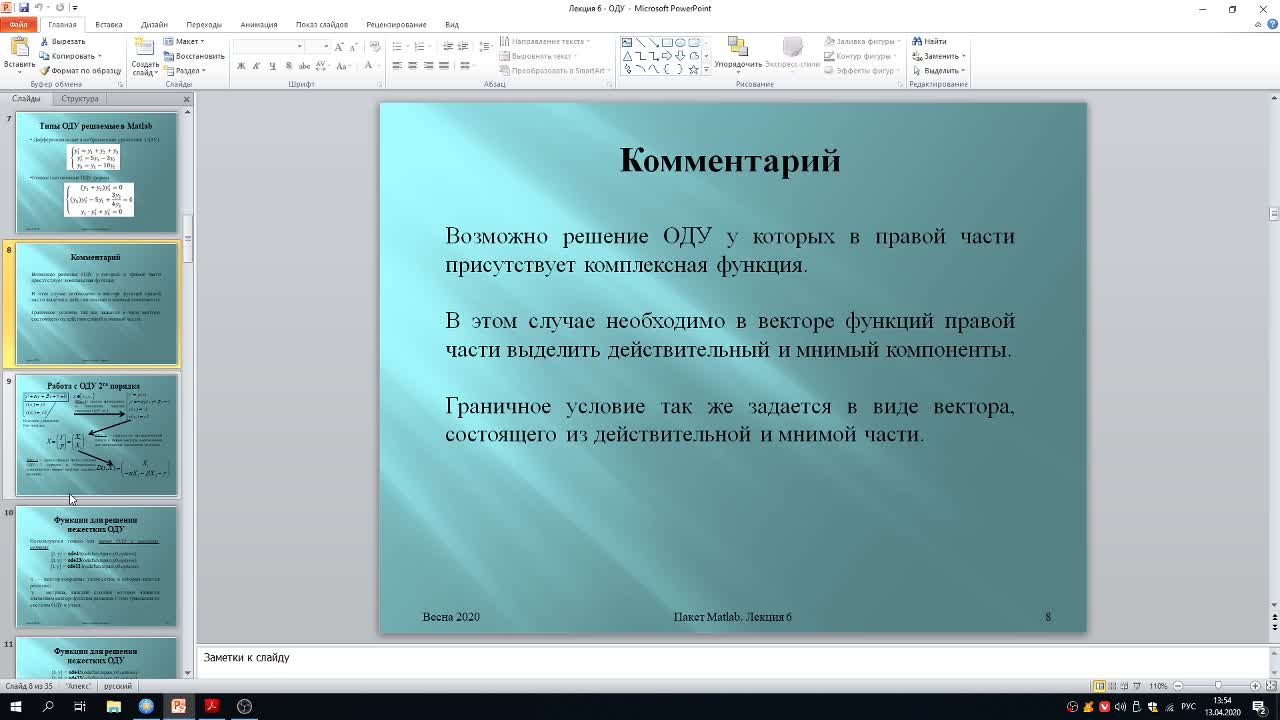Select the straight line shape in gallery
Viewport: 1280px width, 720px height.
640,43
